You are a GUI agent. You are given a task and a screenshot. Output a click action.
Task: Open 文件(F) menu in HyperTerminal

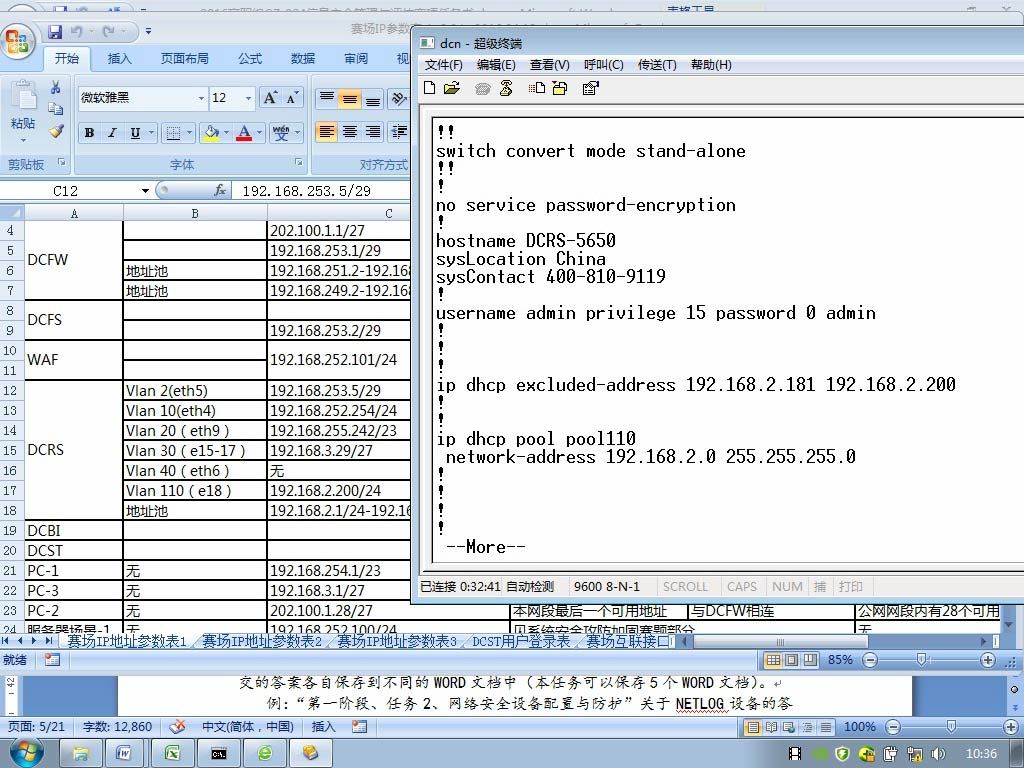pyautogui.click(x=443, y=65)
